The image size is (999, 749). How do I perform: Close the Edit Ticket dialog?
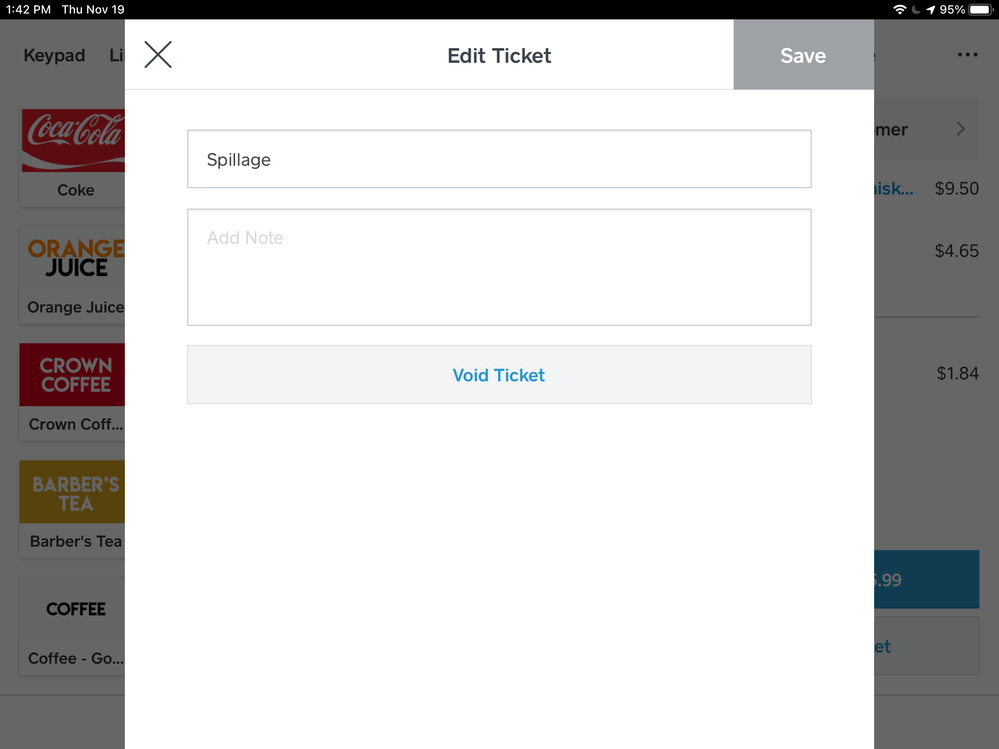157,55
